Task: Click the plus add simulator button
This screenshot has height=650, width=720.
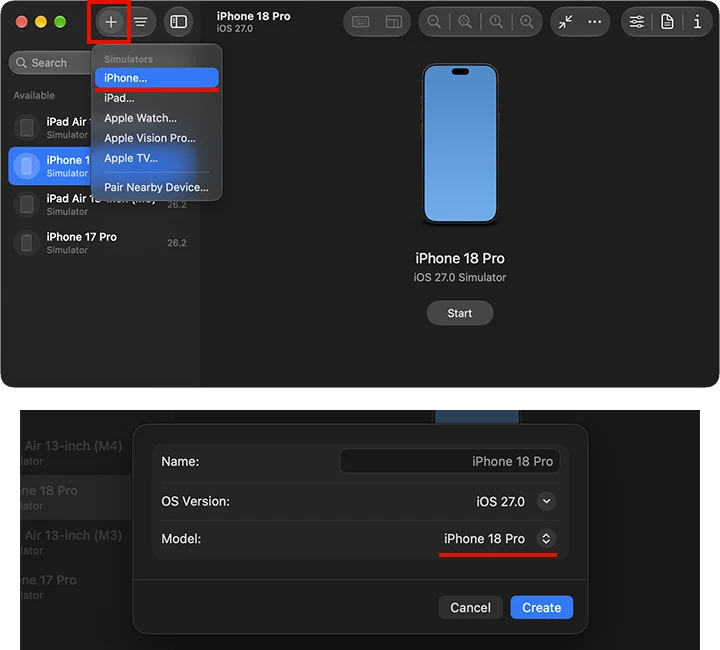Action: point(110,22)
